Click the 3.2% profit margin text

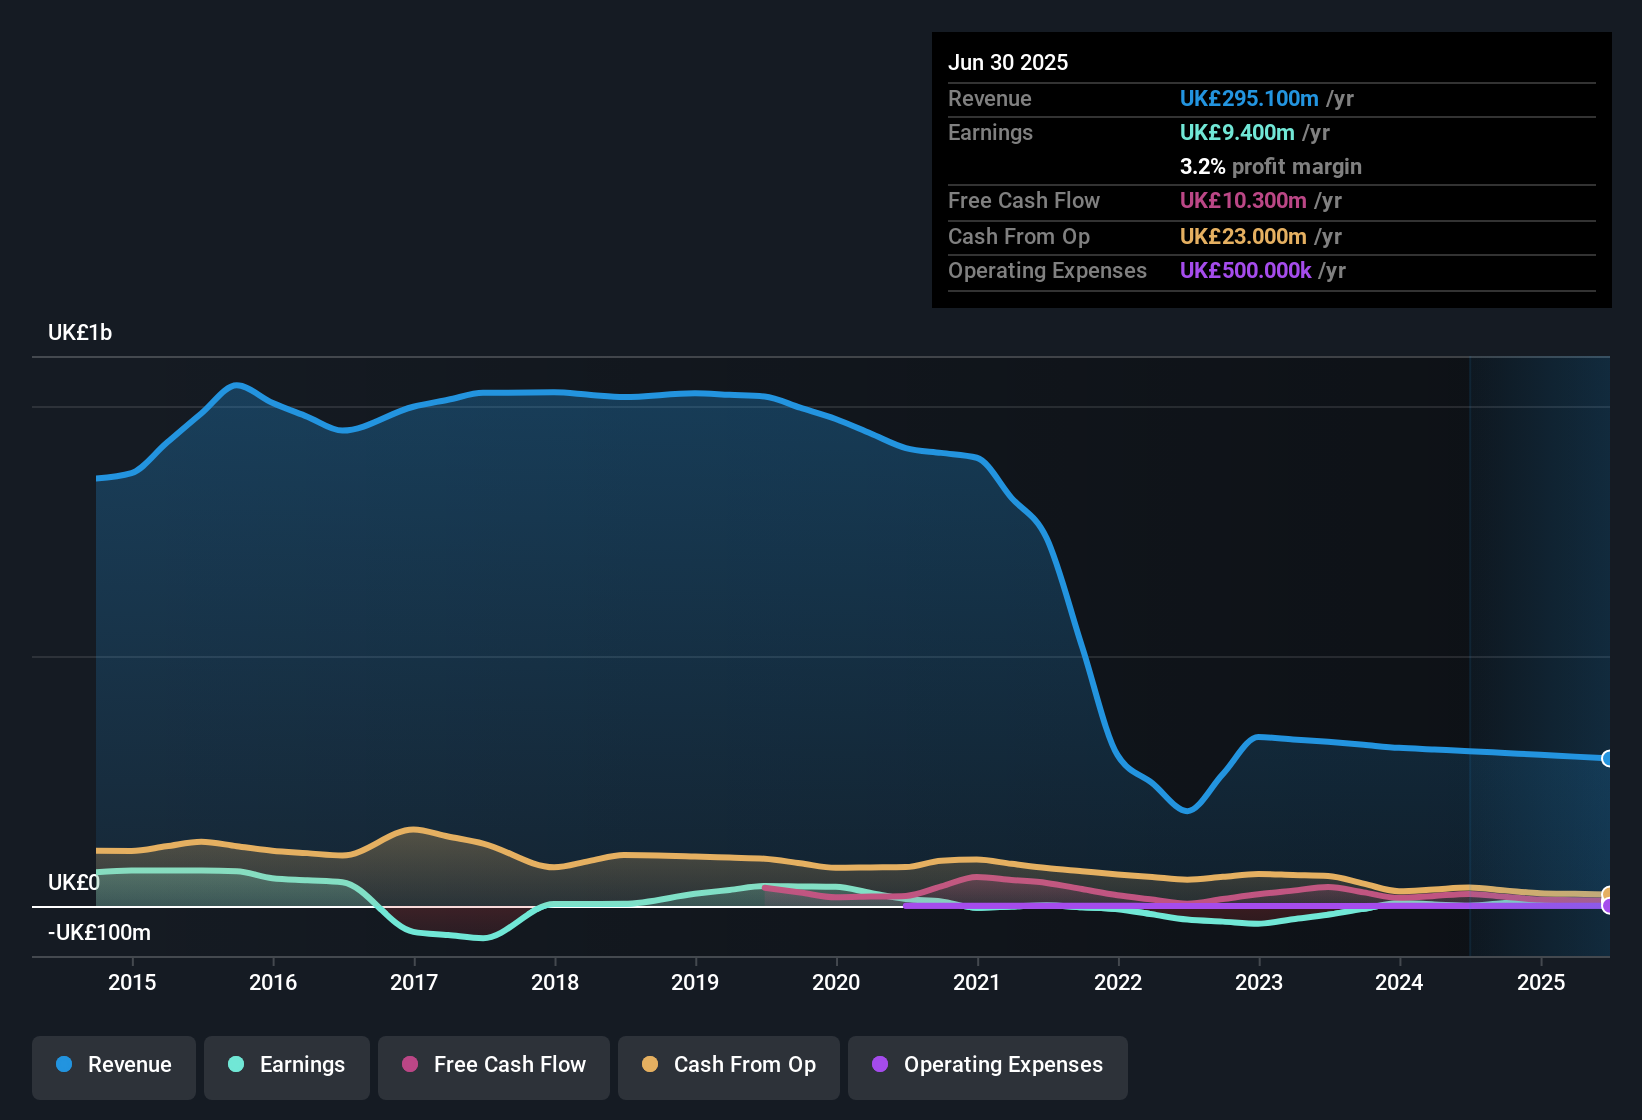[1271, 166]
